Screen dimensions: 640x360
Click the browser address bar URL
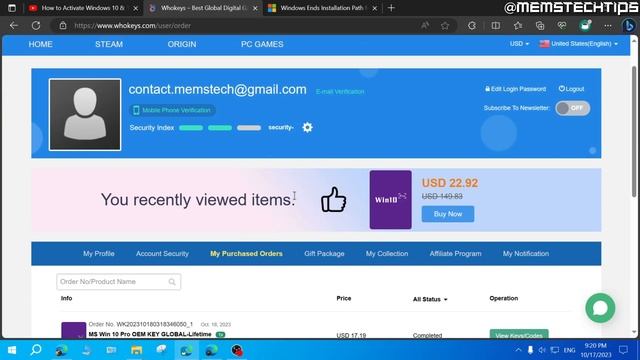[132, 25]
